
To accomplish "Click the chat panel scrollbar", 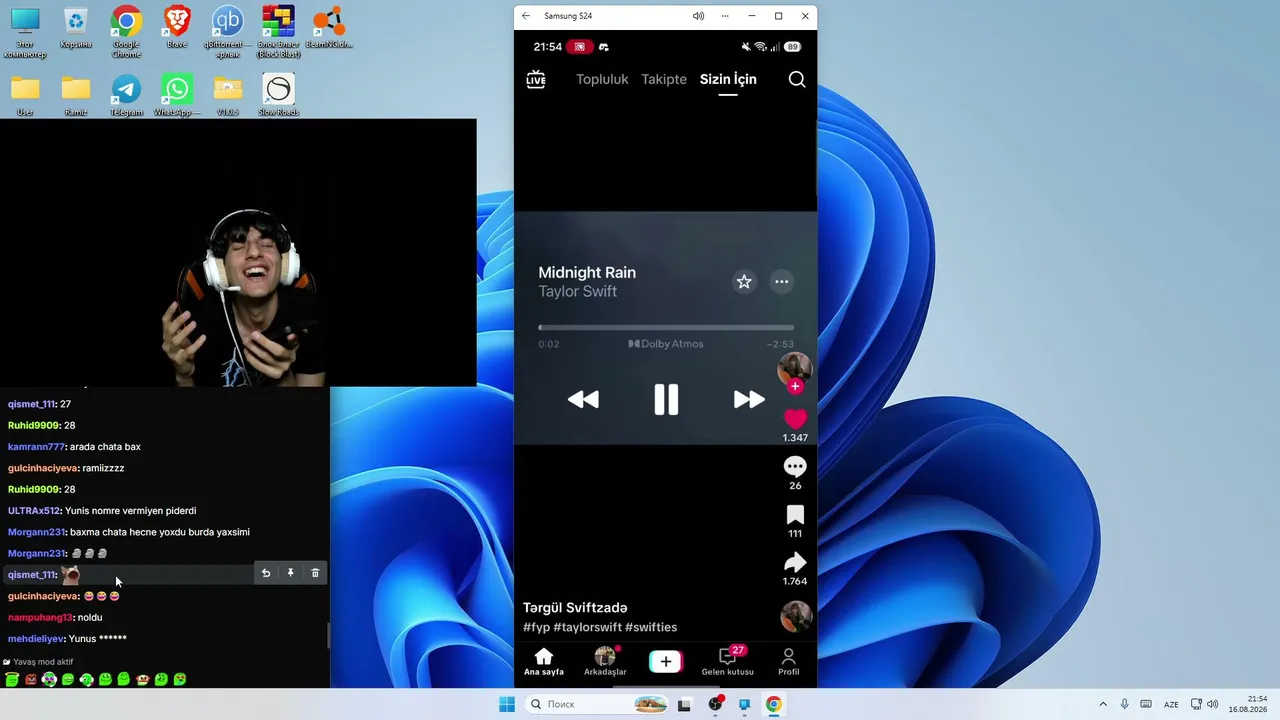I will tap(328, 636).
